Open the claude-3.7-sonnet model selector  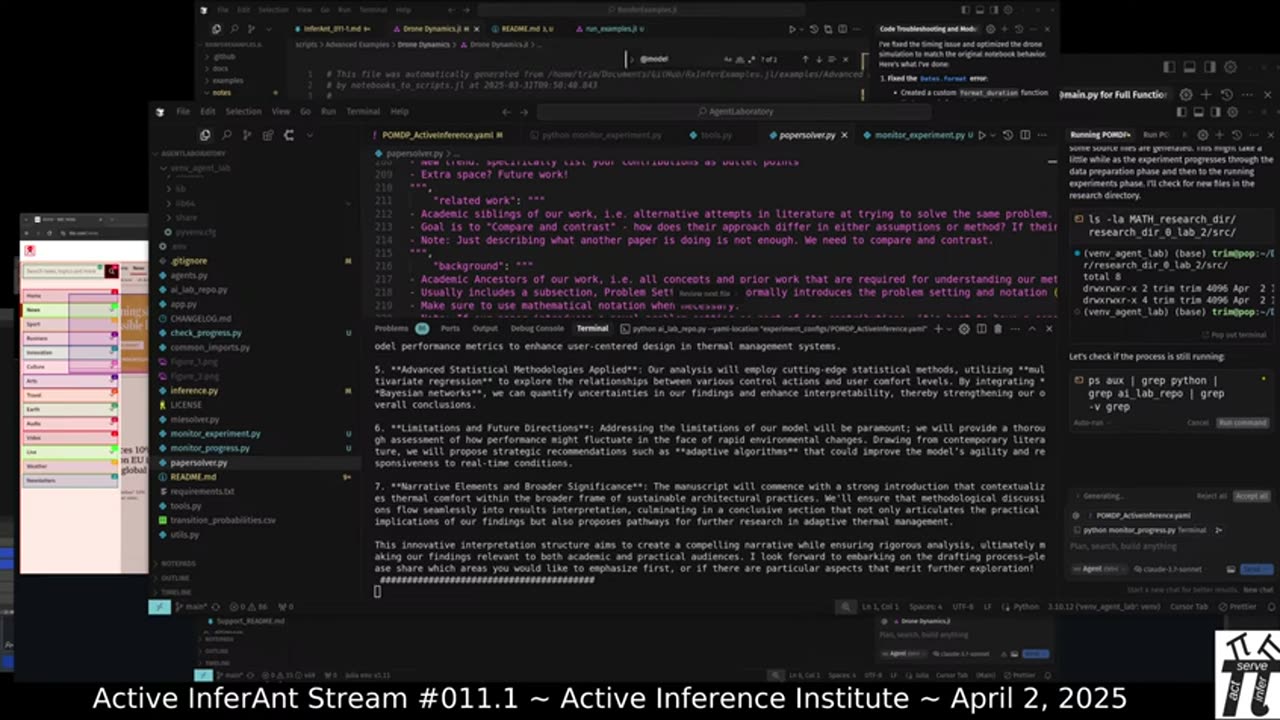tap(1168, 569)
